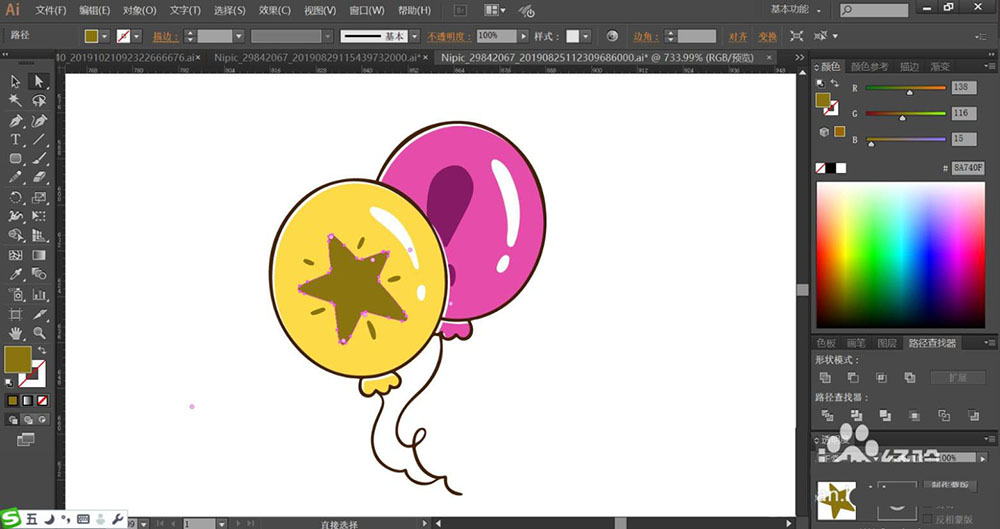Select the Eyedropper tool
Screen dimensions: 1000x529
[15, 274]
